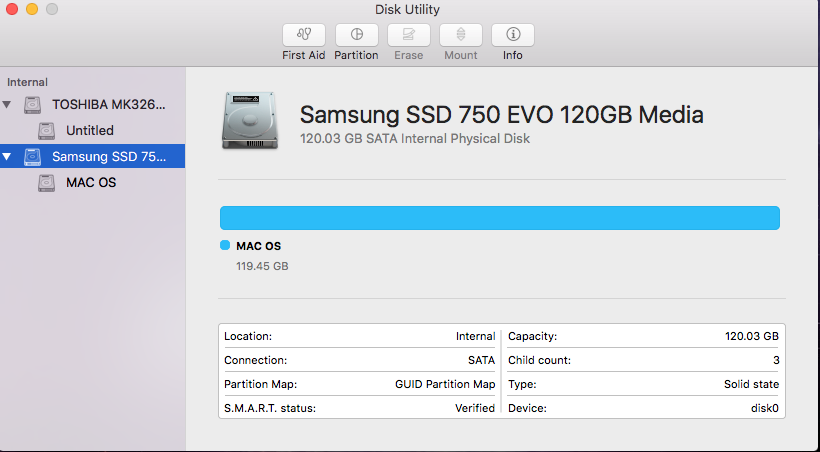Viewport: 820px width, 452px height.
Task: Click the MAC OS volume icon
Action: tap(47, 183)
